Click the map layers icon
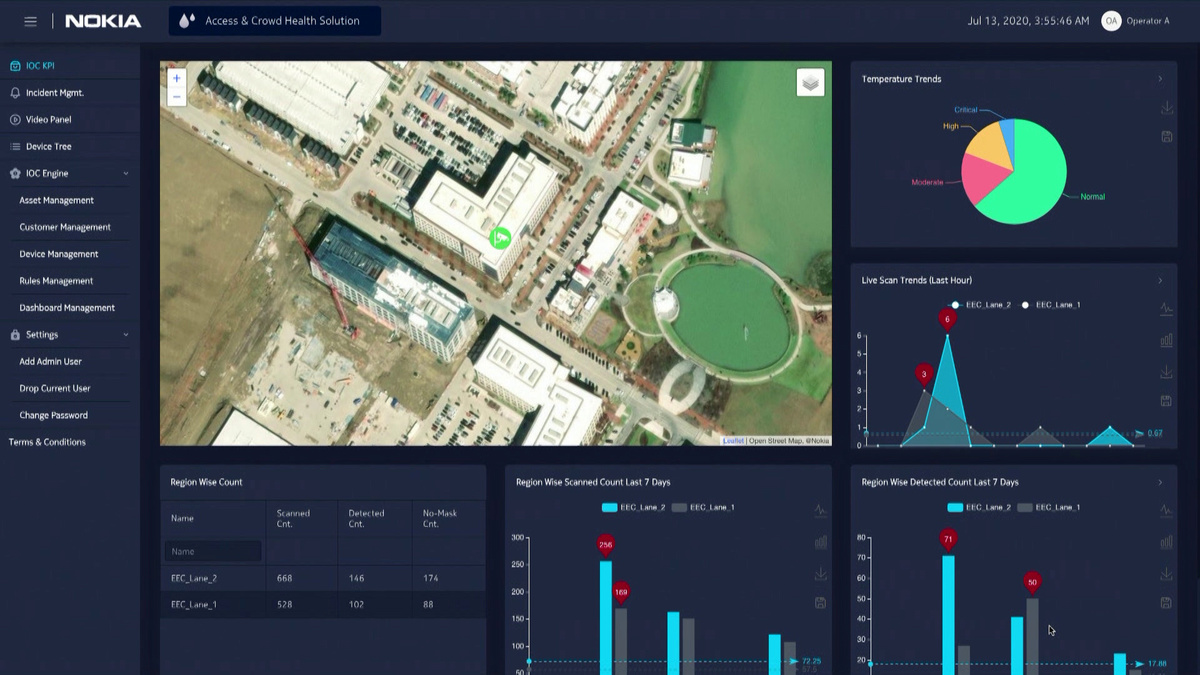Screen dimensions: 1200x675 [810, 83]
